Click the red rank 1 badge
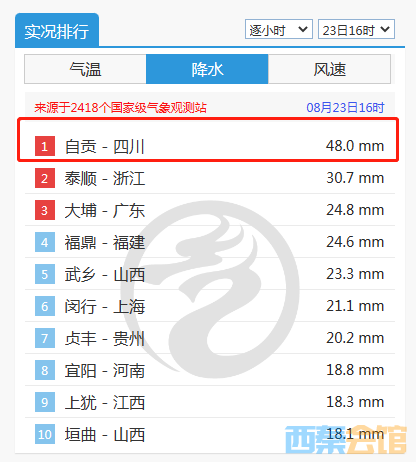 (x=45, y=146)
